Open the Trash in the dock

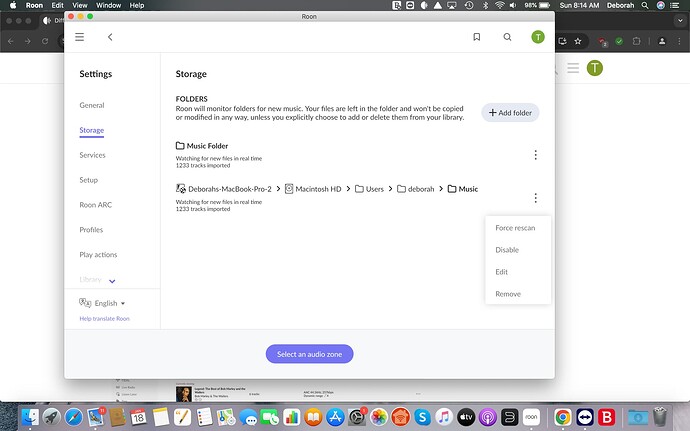[659, 417]
